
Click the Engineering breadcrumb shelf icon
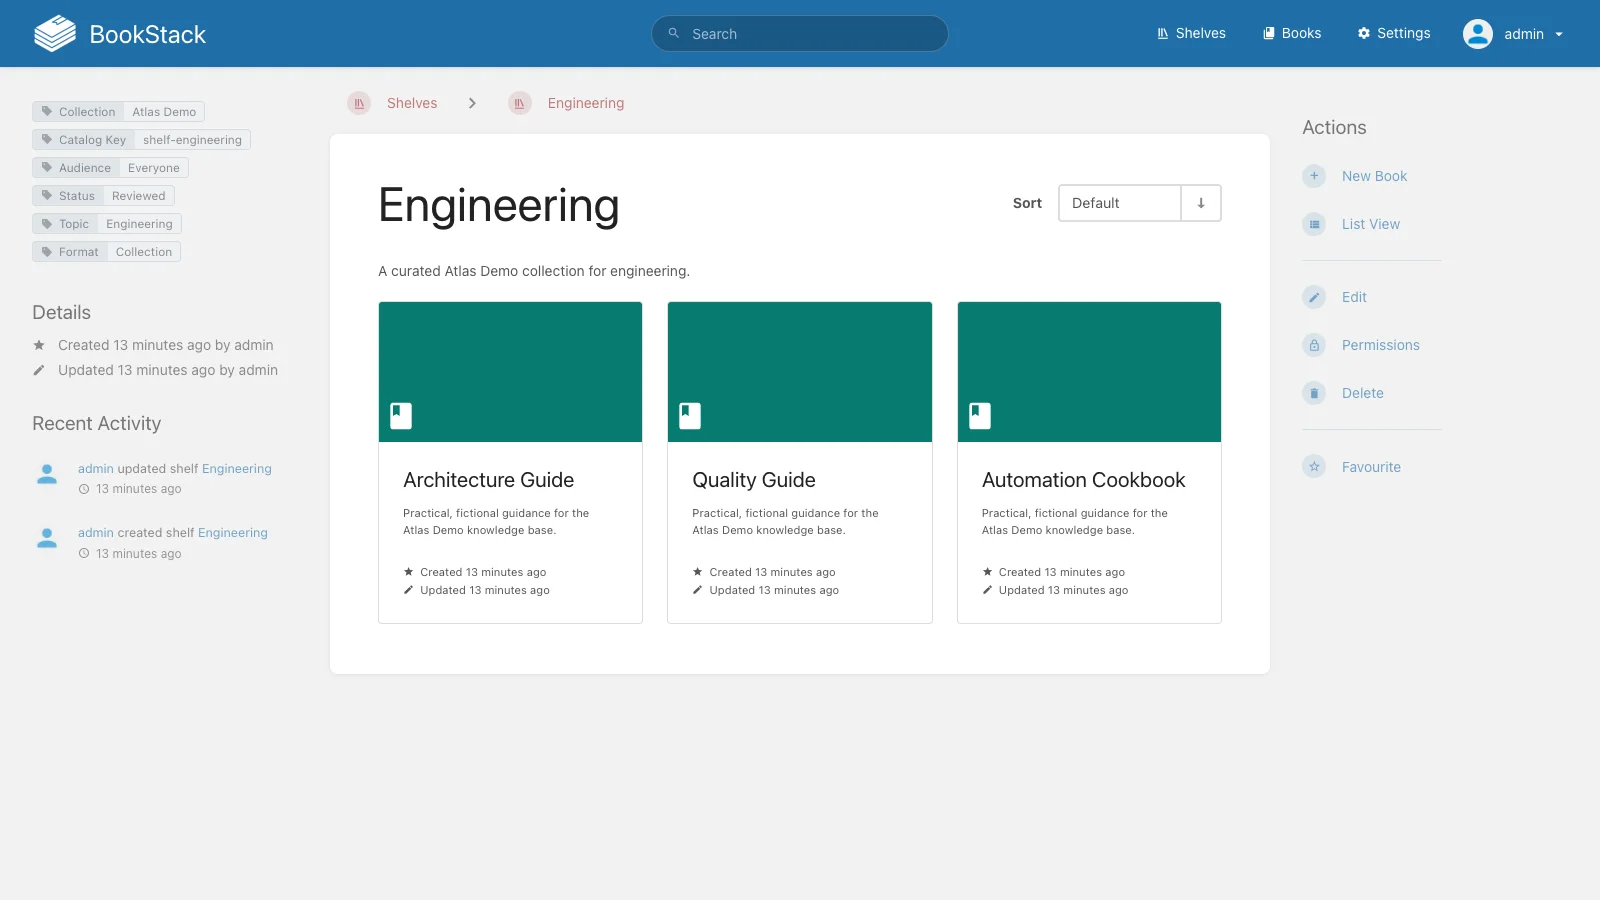[520, 103]
